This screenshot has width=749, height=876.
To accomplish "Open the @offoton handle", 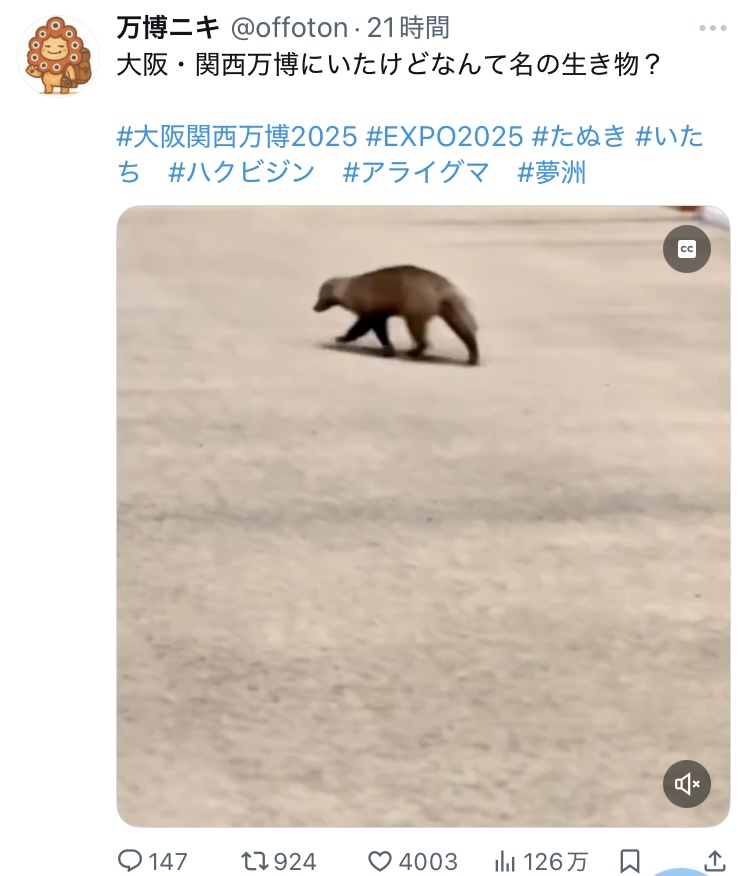I will coord(289,28).
